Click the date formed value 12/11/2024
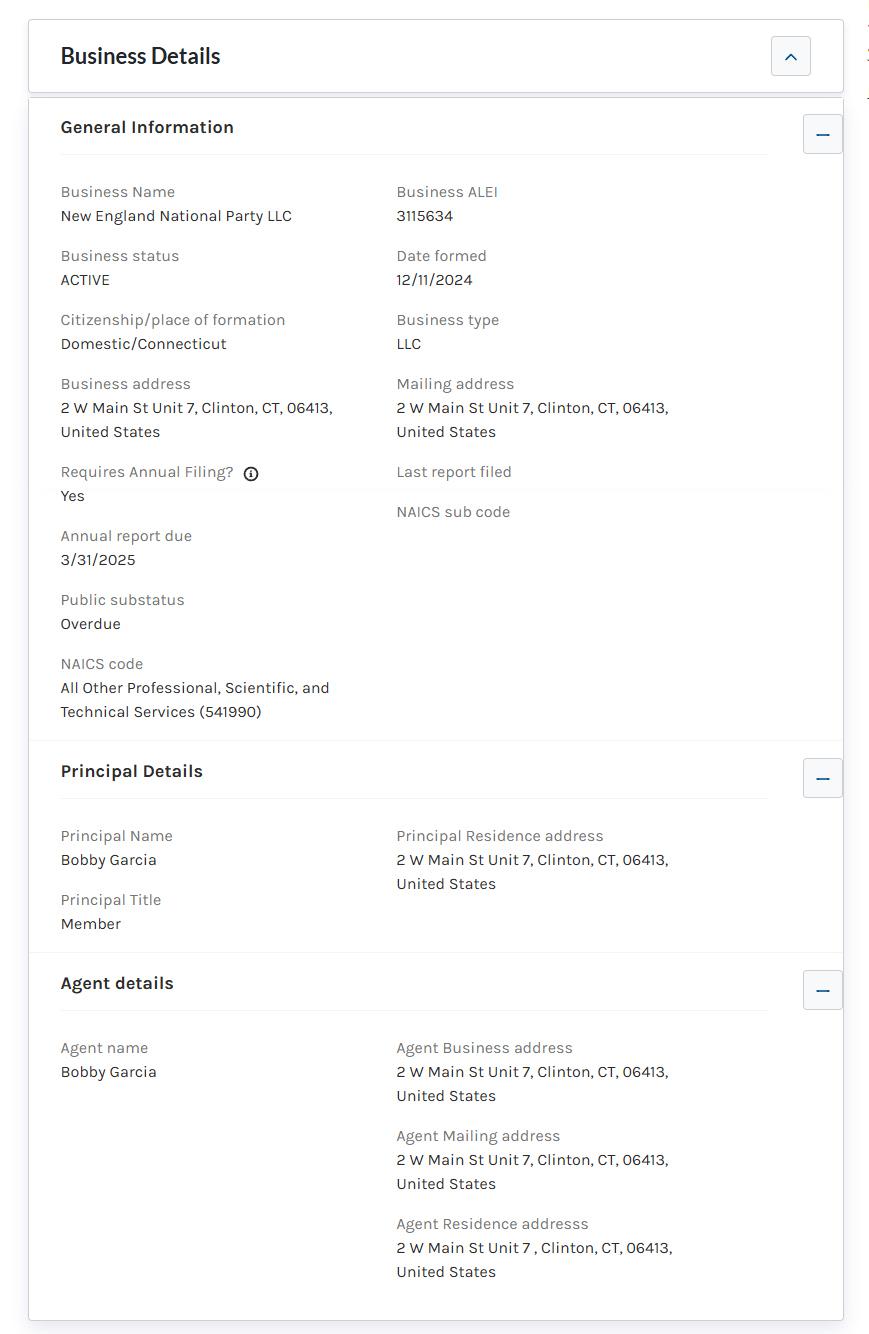The image size is (869, 1334). pos(434,280)
